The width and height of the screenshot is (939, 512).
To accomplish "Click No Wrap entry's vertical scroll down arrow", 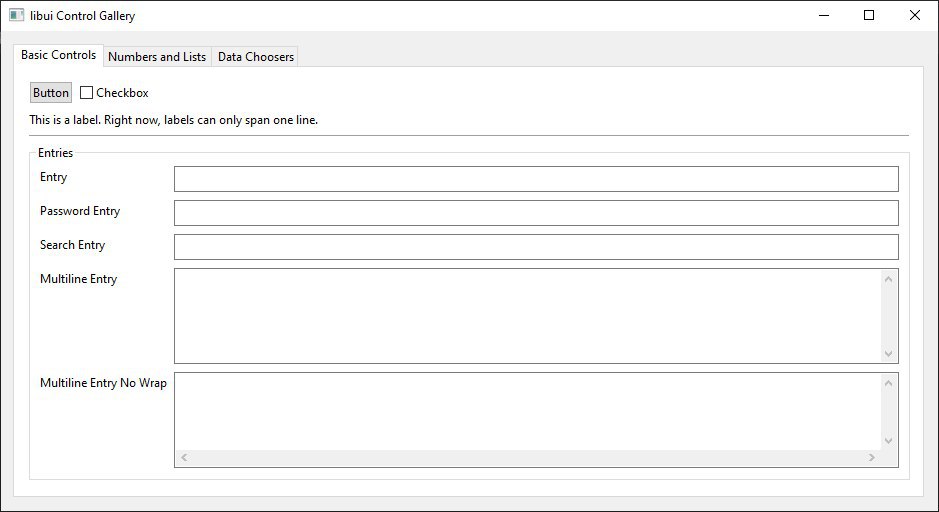I will coord(888,441).
